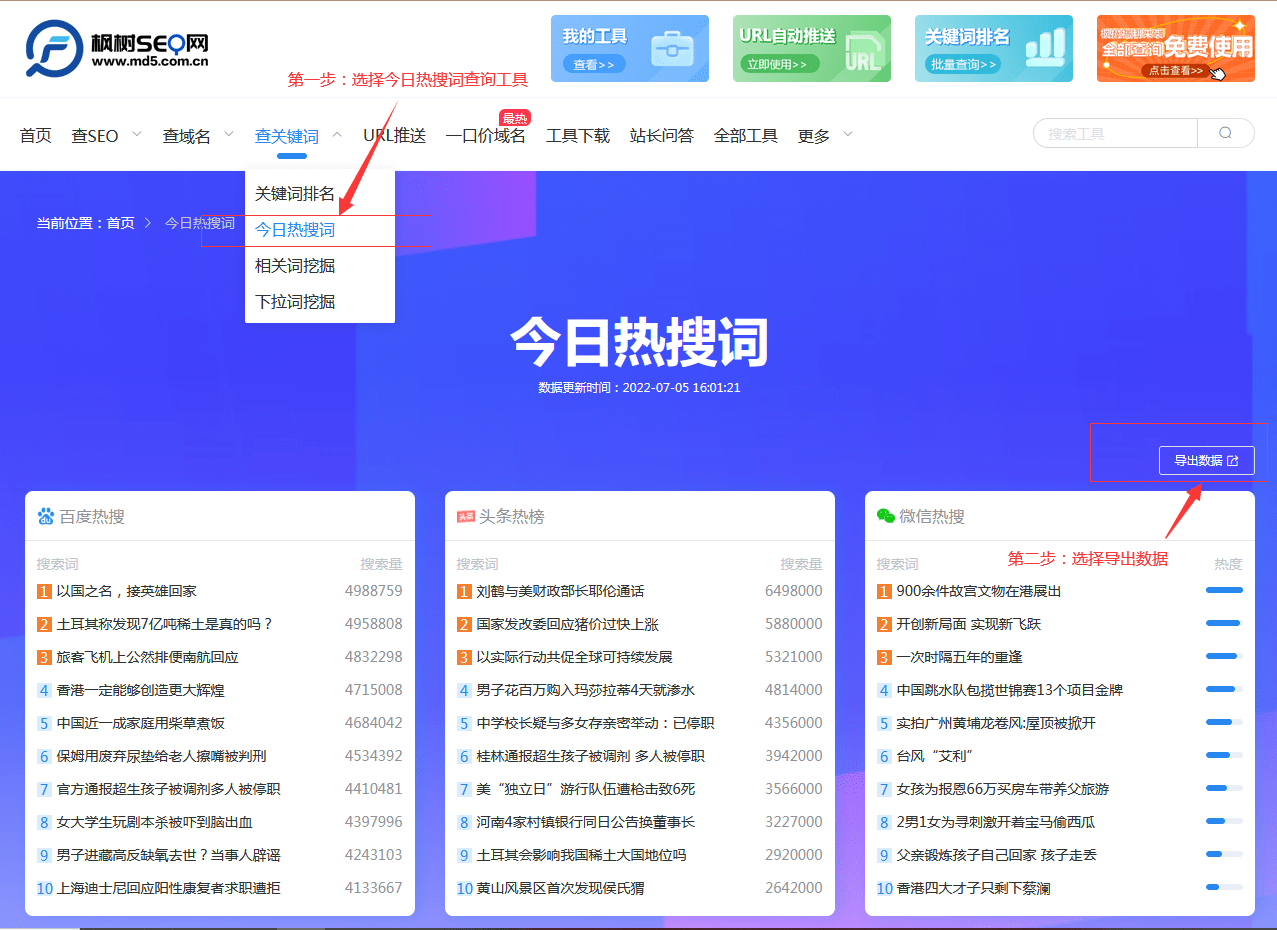Choose 今日热搜词 in the dropdown menu
Image resolution: width=1277 pixels, height=930 pixels.
295,230
